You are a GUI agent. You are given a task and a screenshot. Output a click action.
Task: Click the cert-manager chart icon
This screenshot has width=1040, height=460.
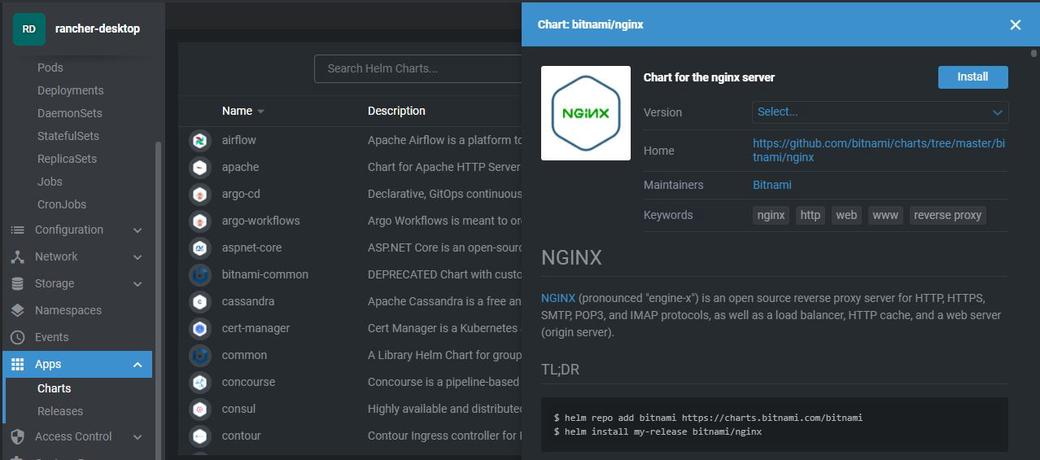[199, 328]
